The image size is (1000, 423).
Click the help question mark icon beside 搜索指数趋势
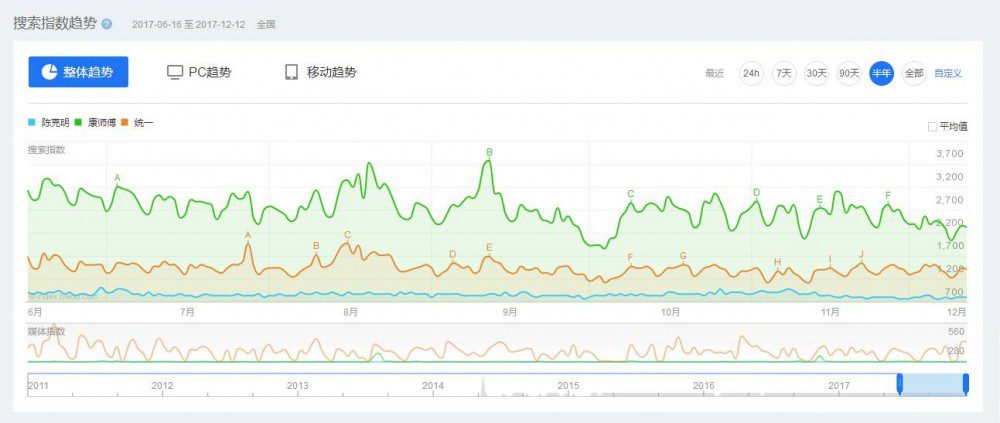tap(107, 23)
